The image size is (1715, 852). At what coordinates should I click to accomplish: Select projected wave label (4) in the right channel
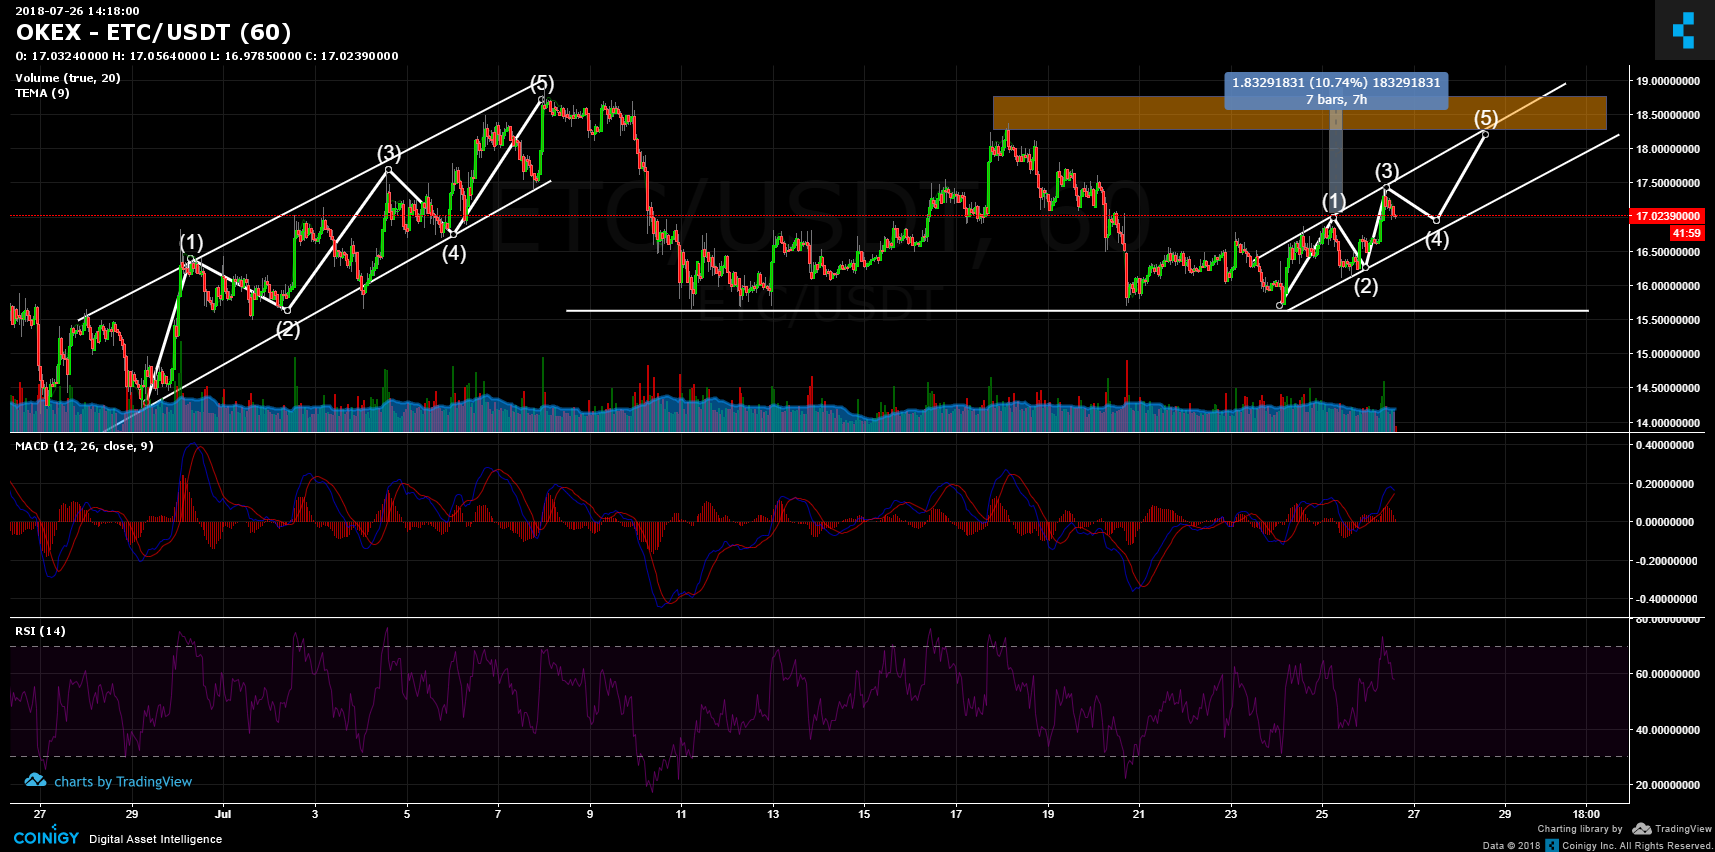pyautogui.click(x=1437, y=239)
